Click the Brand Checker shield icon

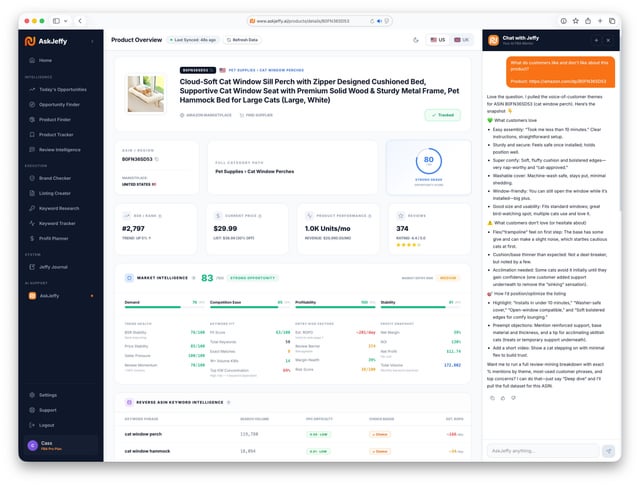(32, 178)
